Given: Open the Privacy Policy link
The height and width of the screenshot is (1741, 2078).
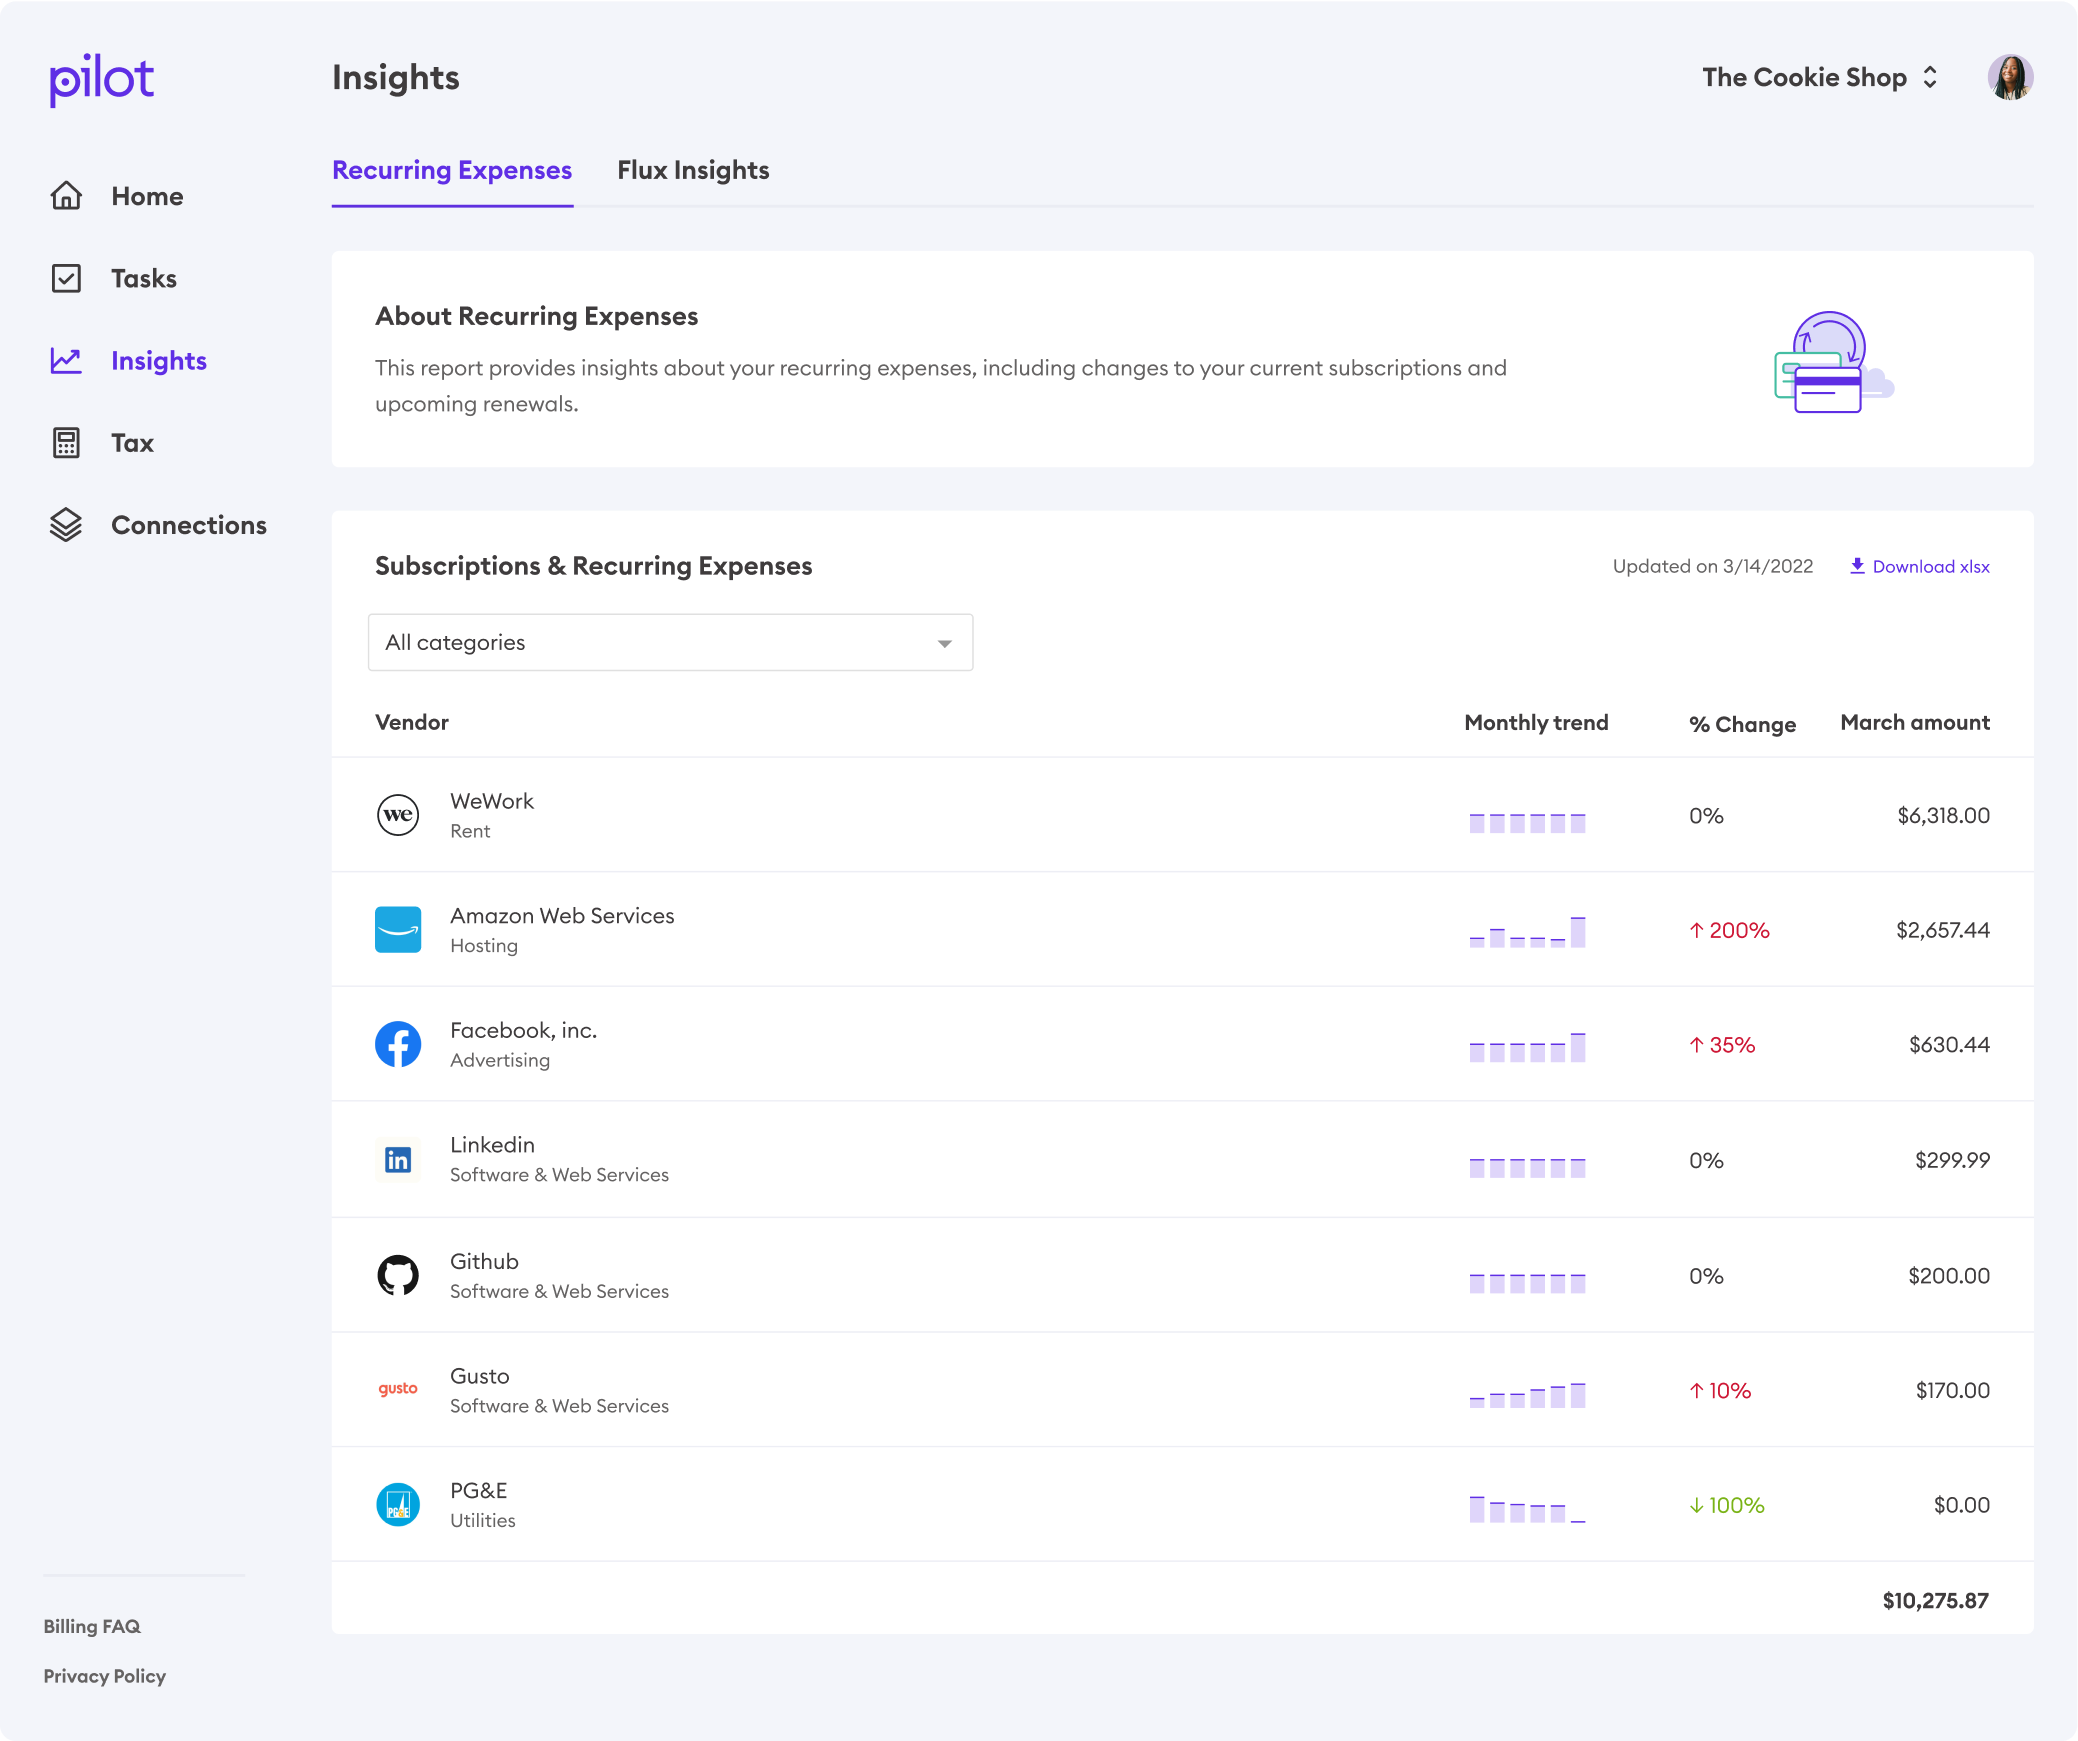Looking at the screenshot, I should 105,1676.
